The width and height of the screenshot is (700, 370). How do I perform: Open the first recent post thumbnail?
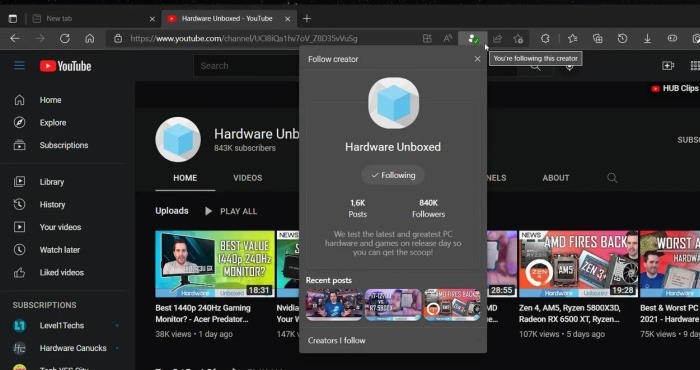point(334,305)
